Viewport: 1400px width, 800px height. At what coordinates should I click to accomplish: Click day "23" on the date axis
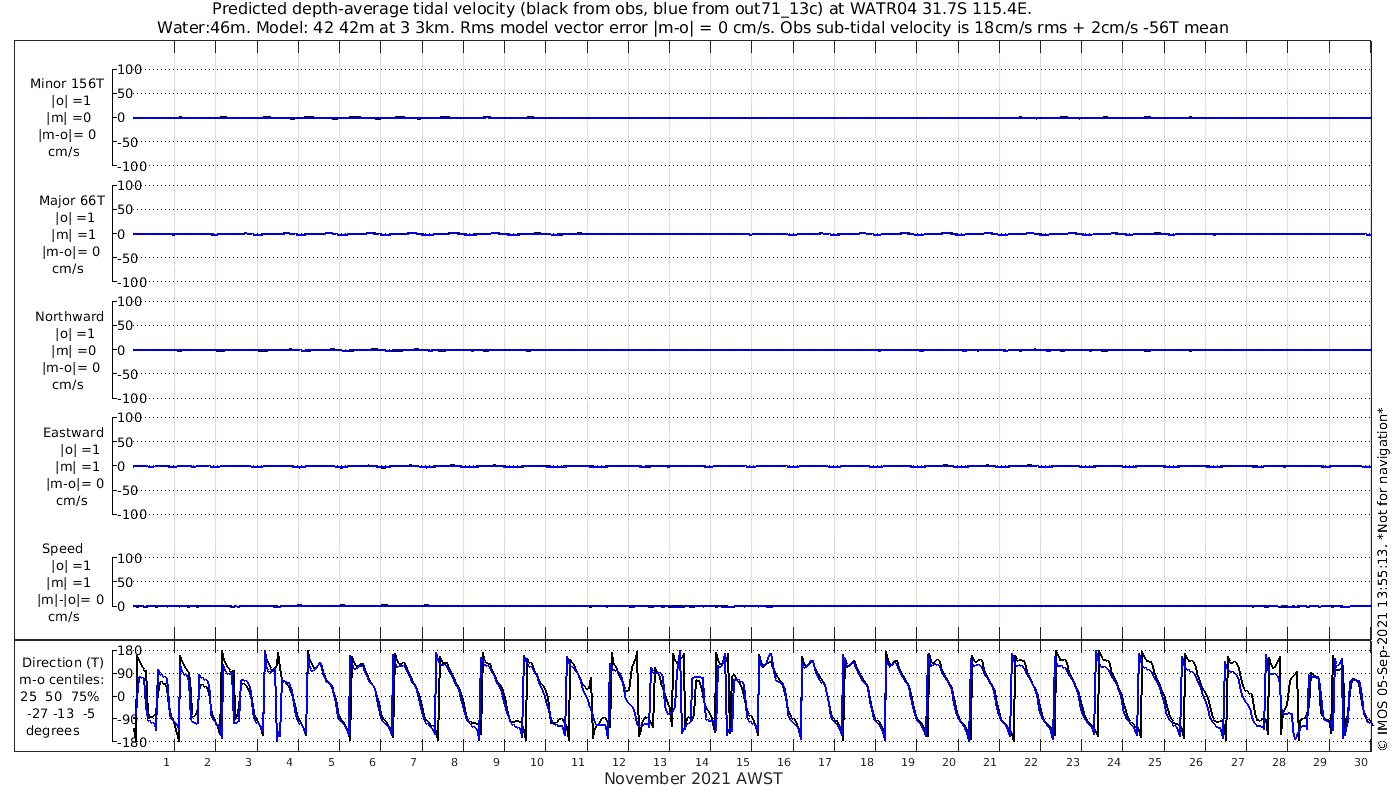1073,762
